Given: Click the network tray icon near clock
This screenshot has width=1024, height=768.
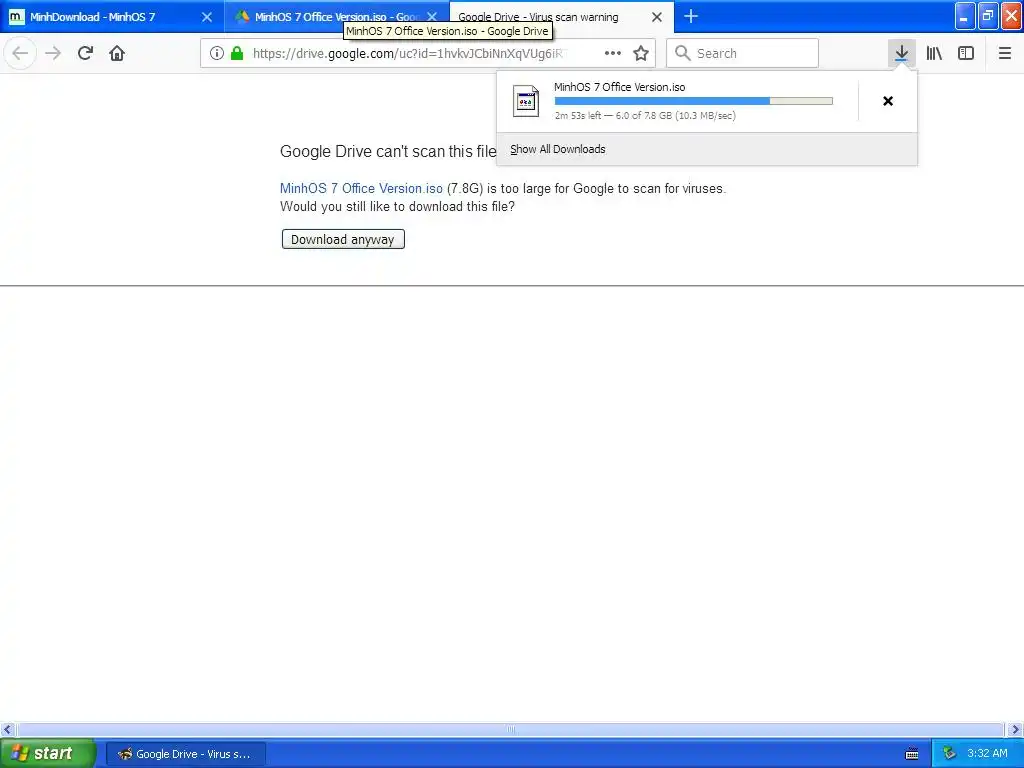Looking at the screenshot, I should point(950,754).
